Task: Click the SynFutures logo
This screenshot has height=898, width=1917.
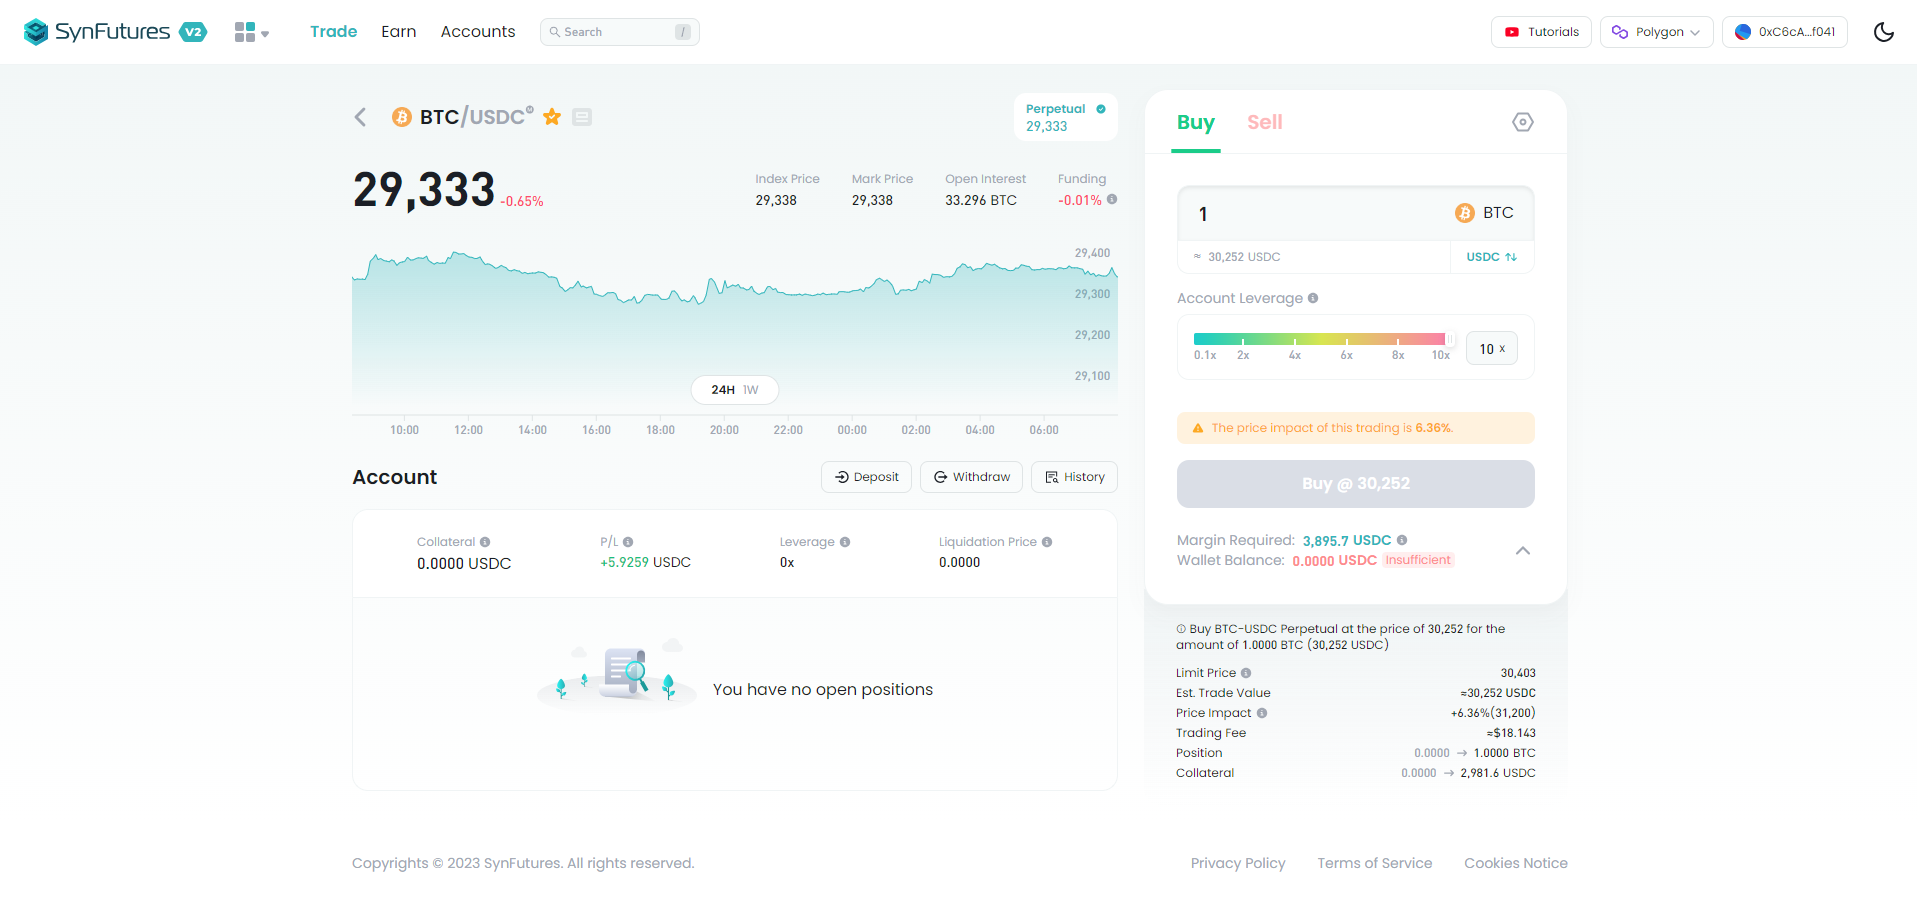Action: click(x=115, y=32)
